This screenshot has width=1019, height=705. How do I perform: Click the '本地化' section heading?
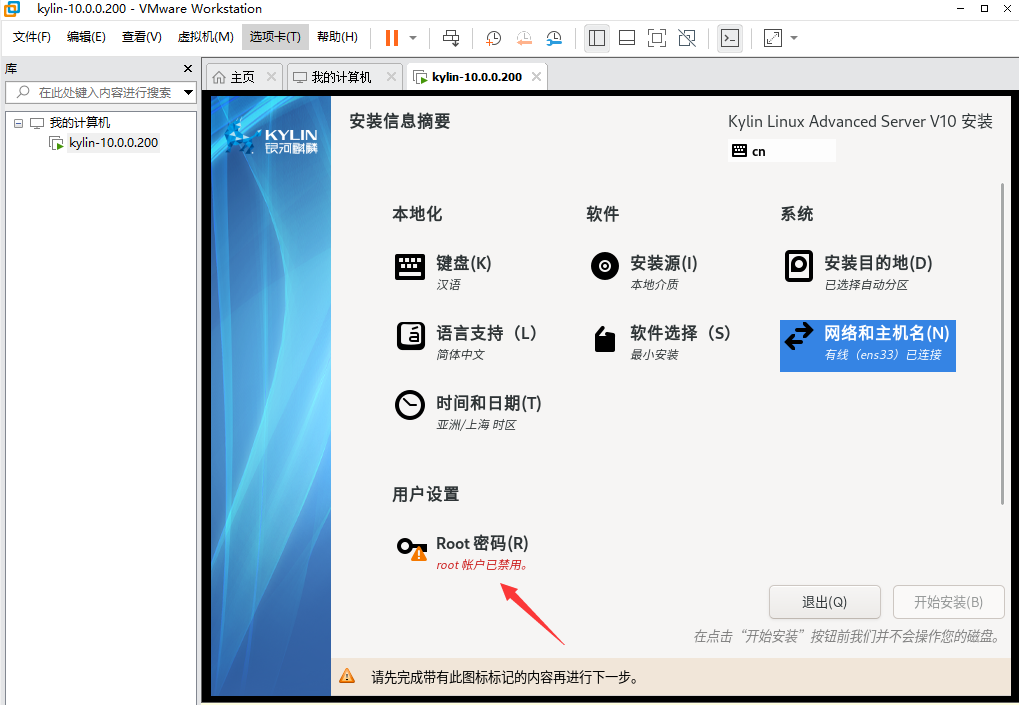pyautogui.click(x=417, y=214)
